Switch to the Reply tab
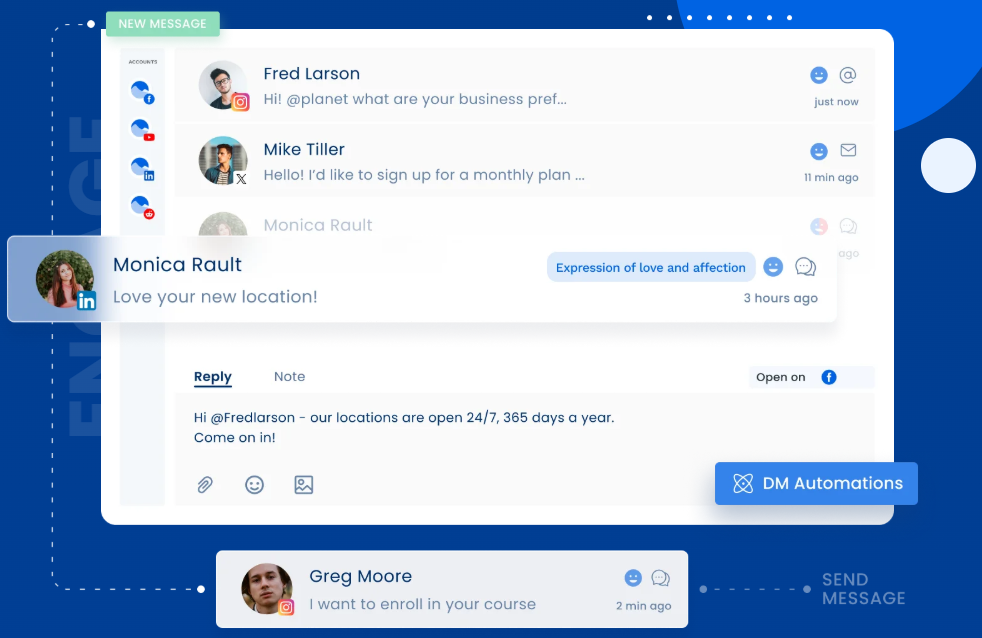 pos(213,377)
